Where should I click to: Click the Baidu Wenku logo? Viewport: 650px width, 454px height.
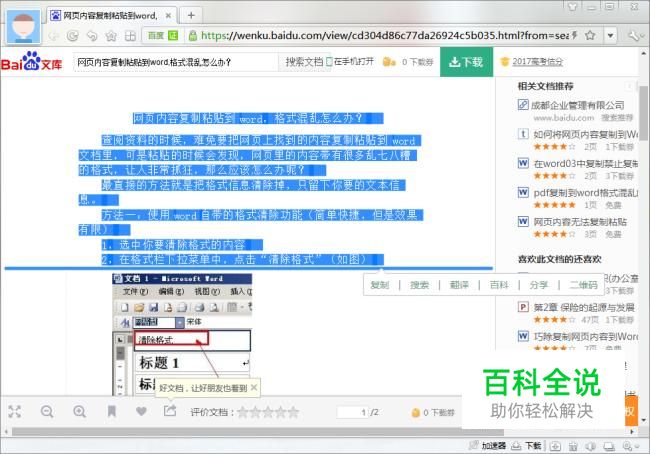tap(32, 61)
